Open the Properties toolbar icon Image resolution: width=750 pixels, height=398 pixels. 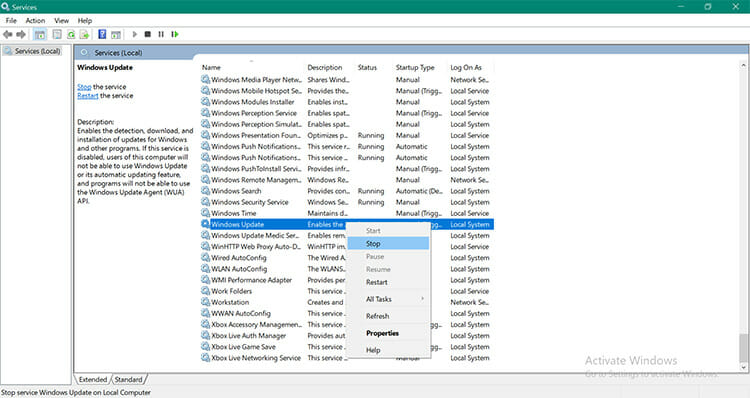pos(57,34)
